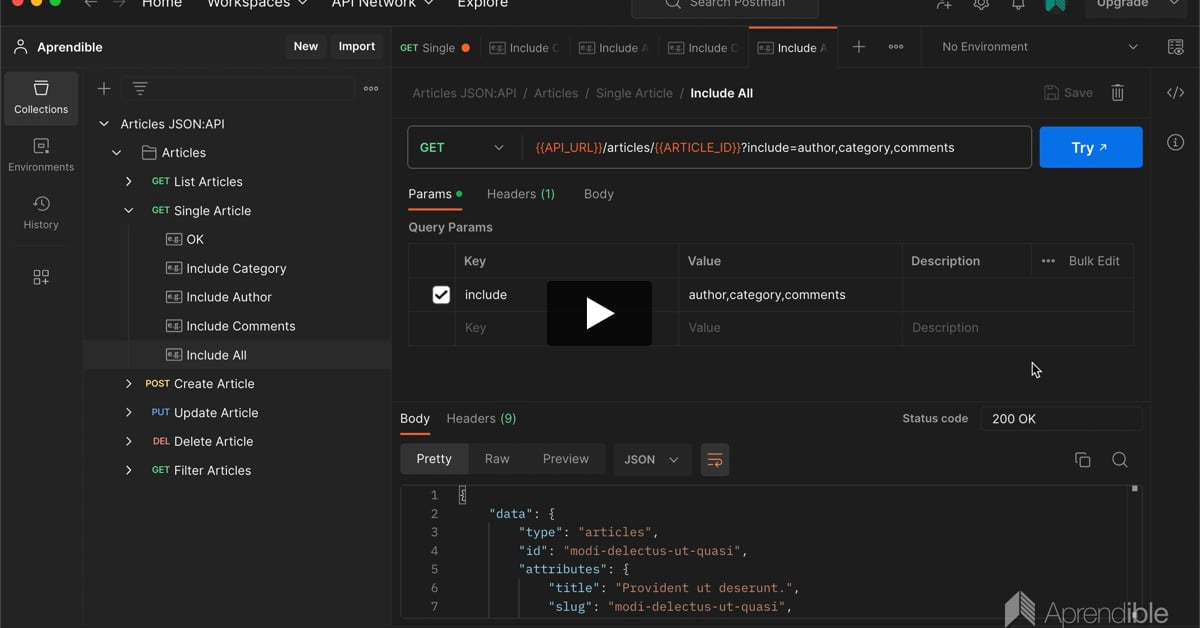Uncheck the include query param checkbox
Viewport: 1200px width, 628px height.
click(441, 295)
